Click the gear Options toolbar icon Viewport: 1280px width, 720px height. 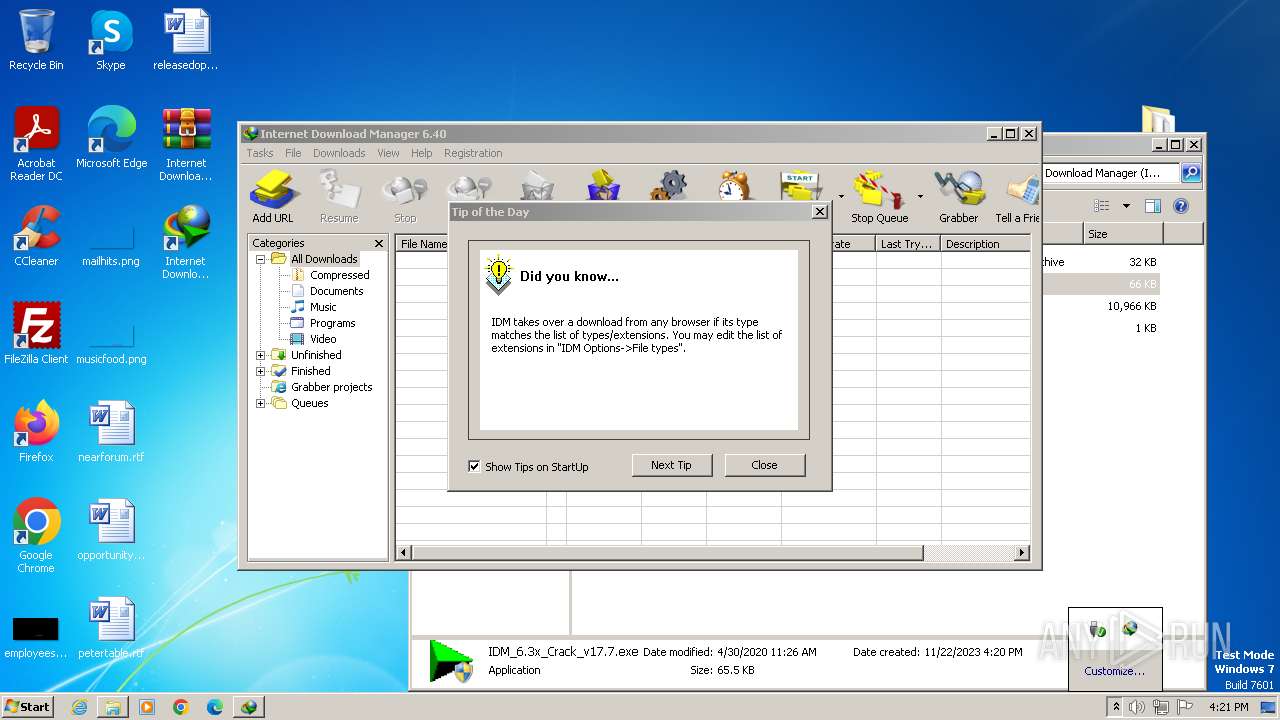(x=668, y=186)
